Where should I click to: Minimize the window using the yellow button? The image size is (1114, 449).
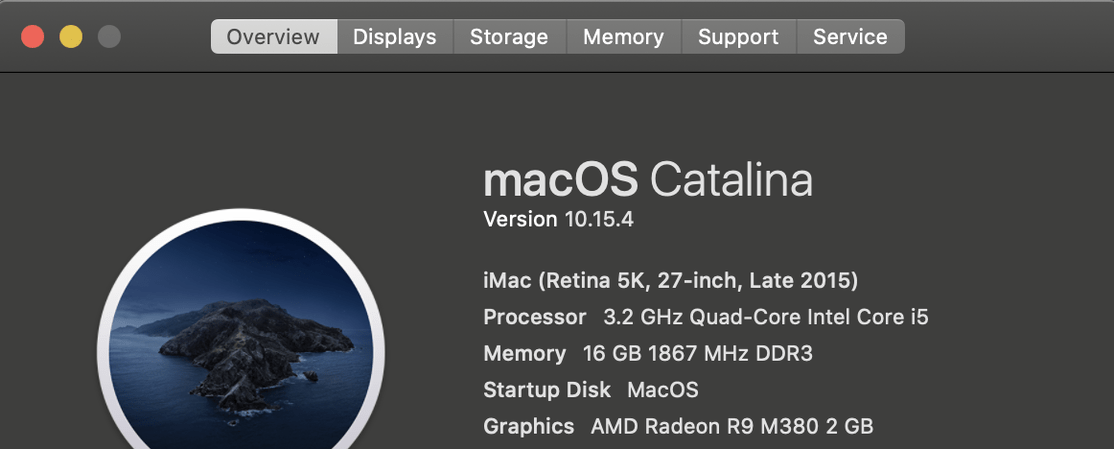click(x=71, y=37)
